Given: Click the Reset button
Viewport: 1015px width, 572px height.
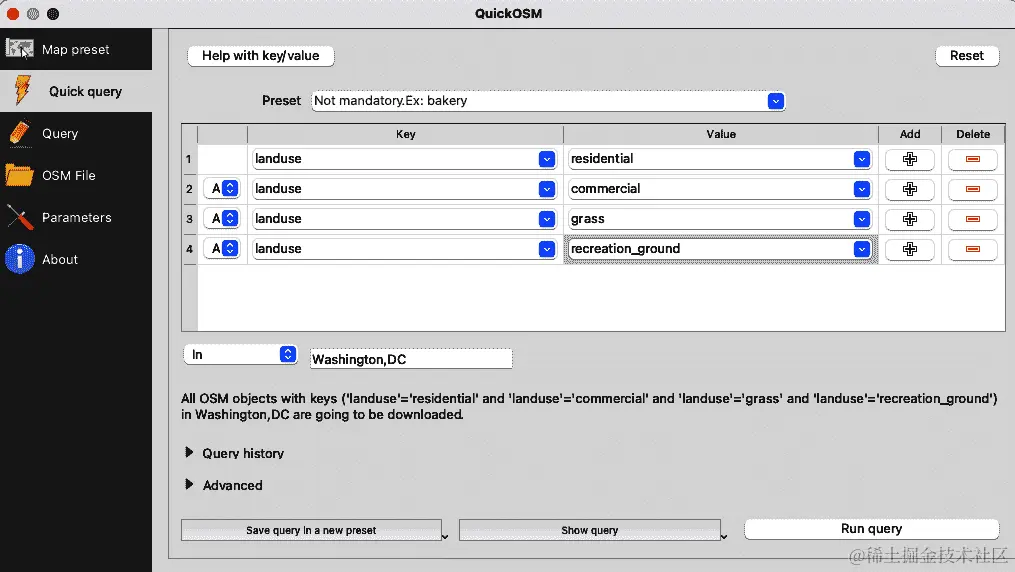Looking at the screenshot, I should [966, 56].
